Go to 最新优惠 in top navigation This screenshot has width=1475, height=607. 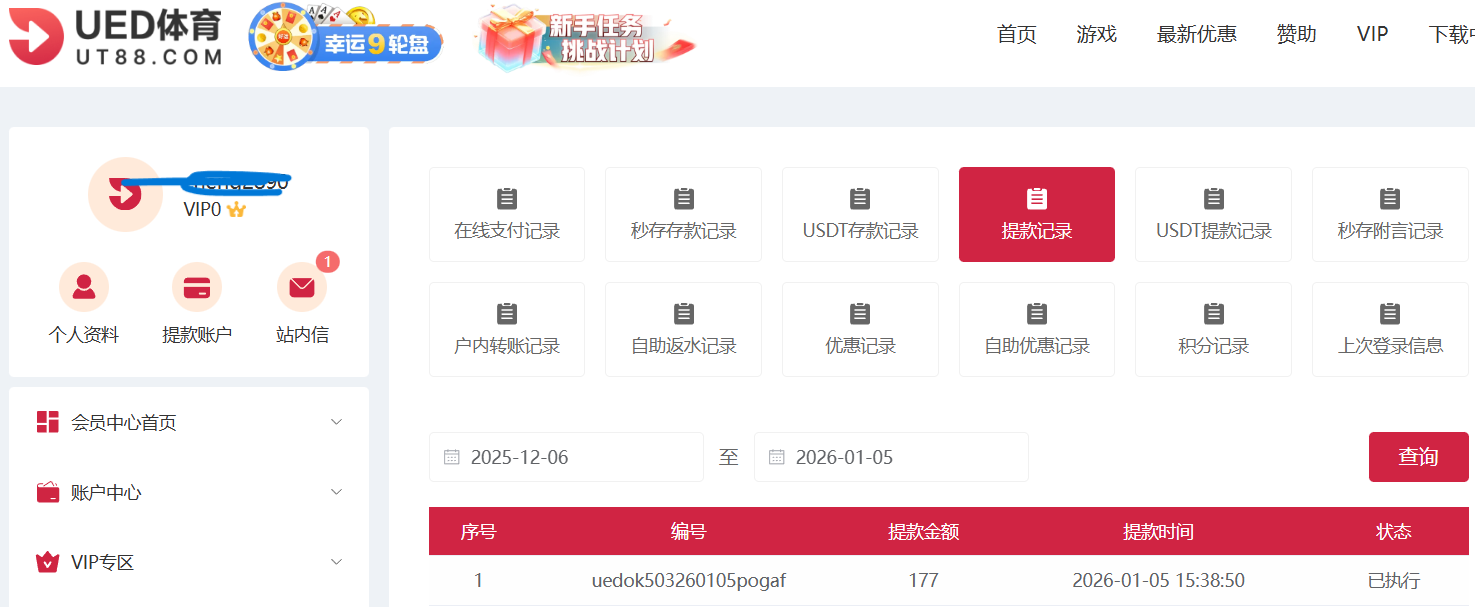(1196, 34)
